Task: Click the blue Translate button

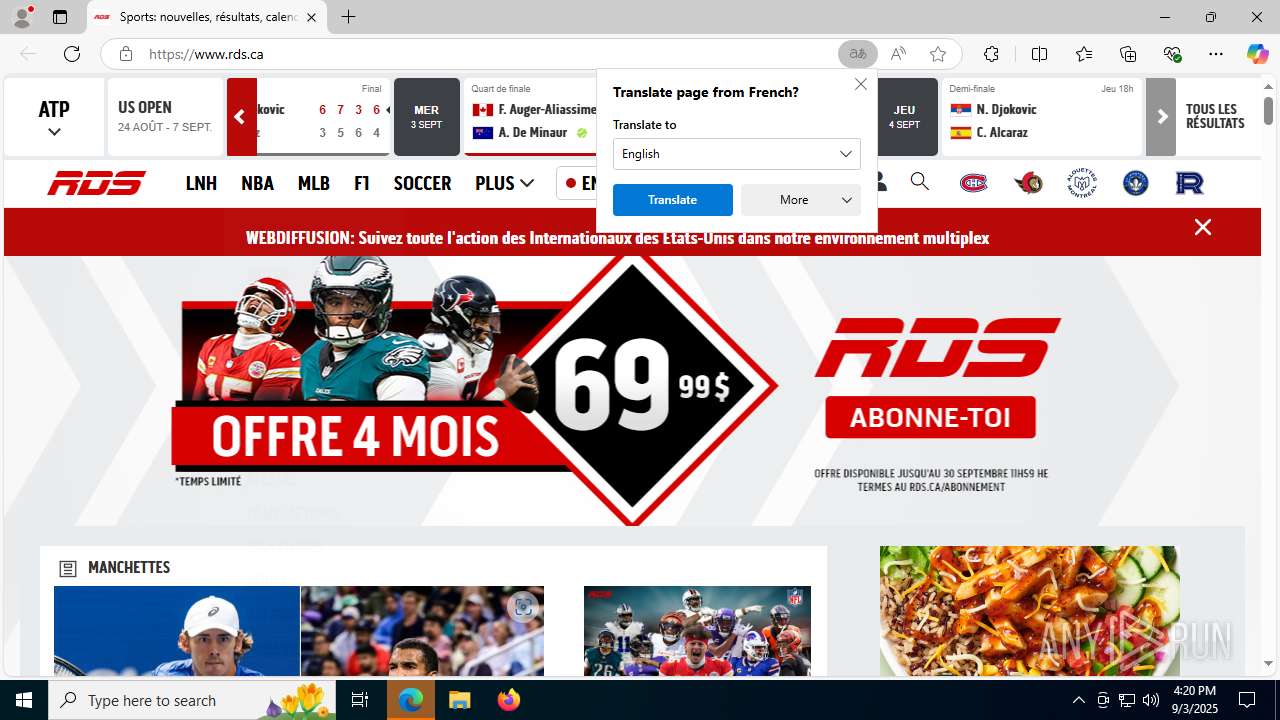Action: pos(673,200)
